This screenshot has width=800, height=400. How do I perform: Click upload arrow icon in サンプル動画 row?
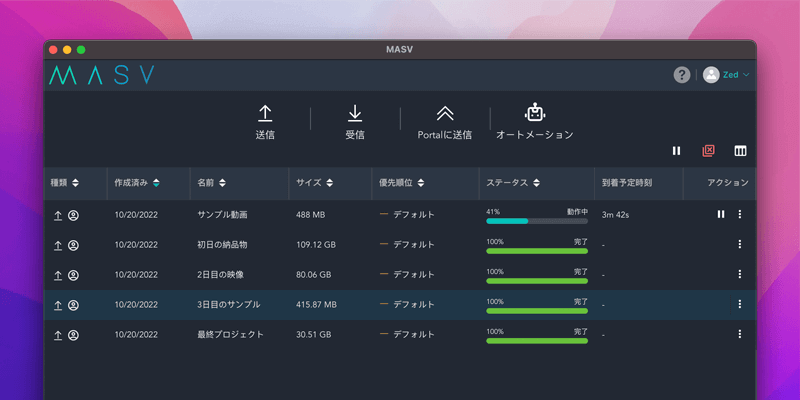click(x=58, y=216)
